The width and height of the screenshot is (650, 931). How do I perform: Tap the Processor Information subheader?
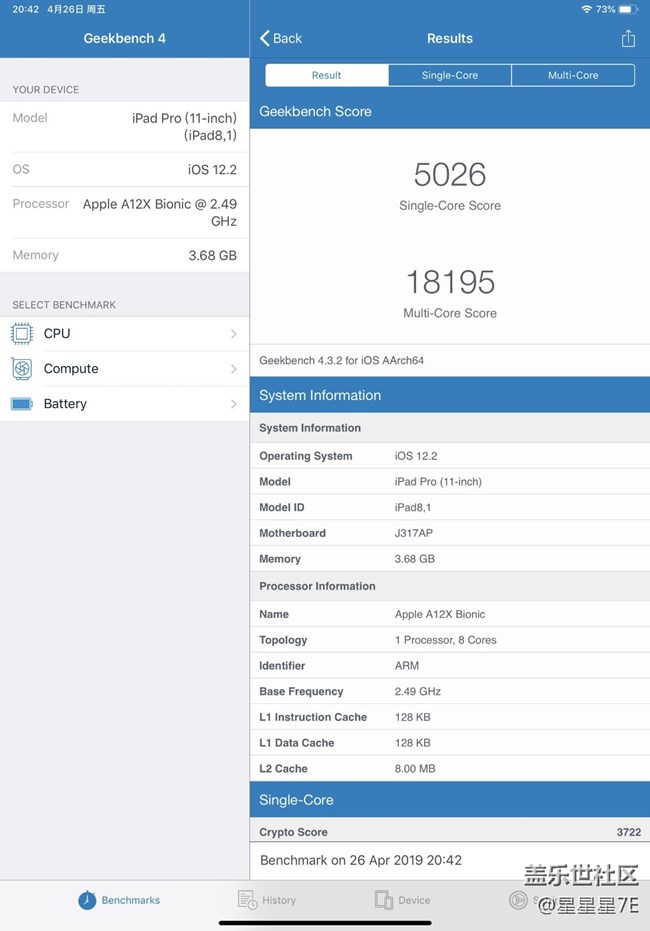click(x=450, y=586)
